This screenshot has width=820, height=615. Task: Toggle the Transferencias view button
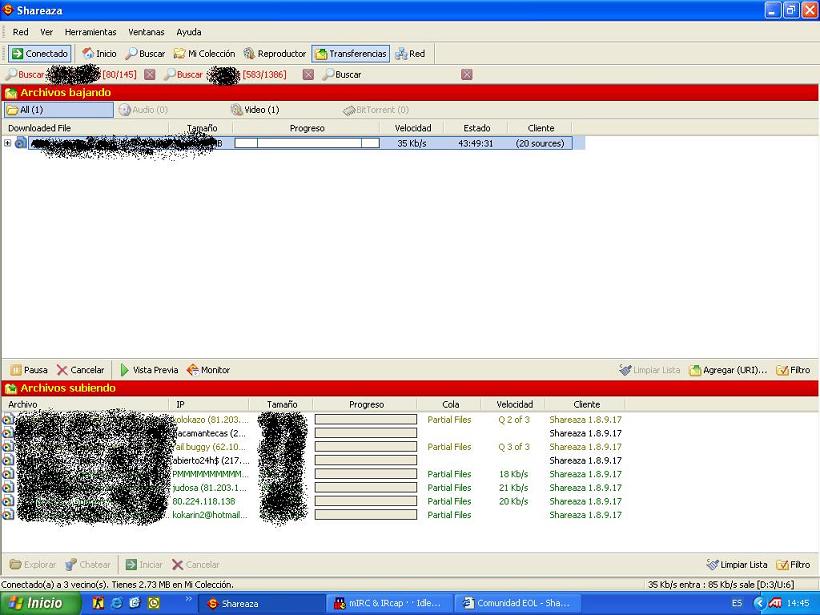350,54
